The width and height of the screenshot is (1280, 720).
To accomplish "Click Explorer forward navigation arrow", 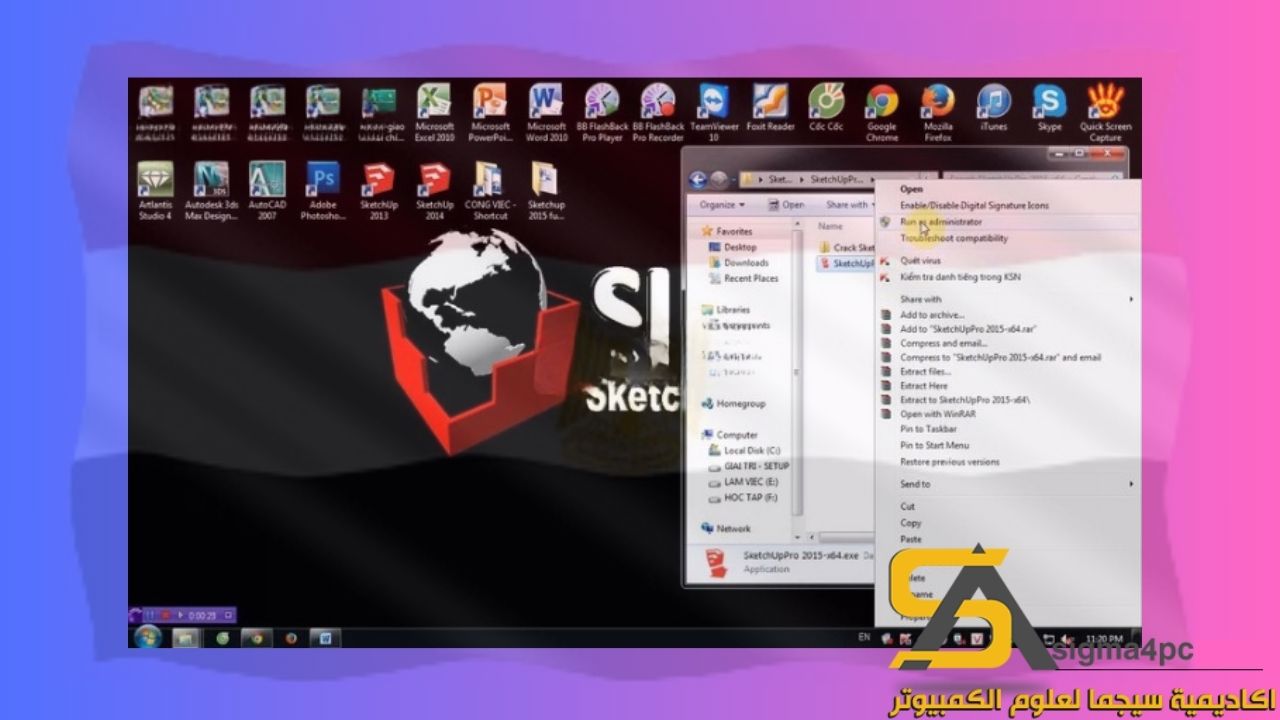I will [x=717, y=179].
